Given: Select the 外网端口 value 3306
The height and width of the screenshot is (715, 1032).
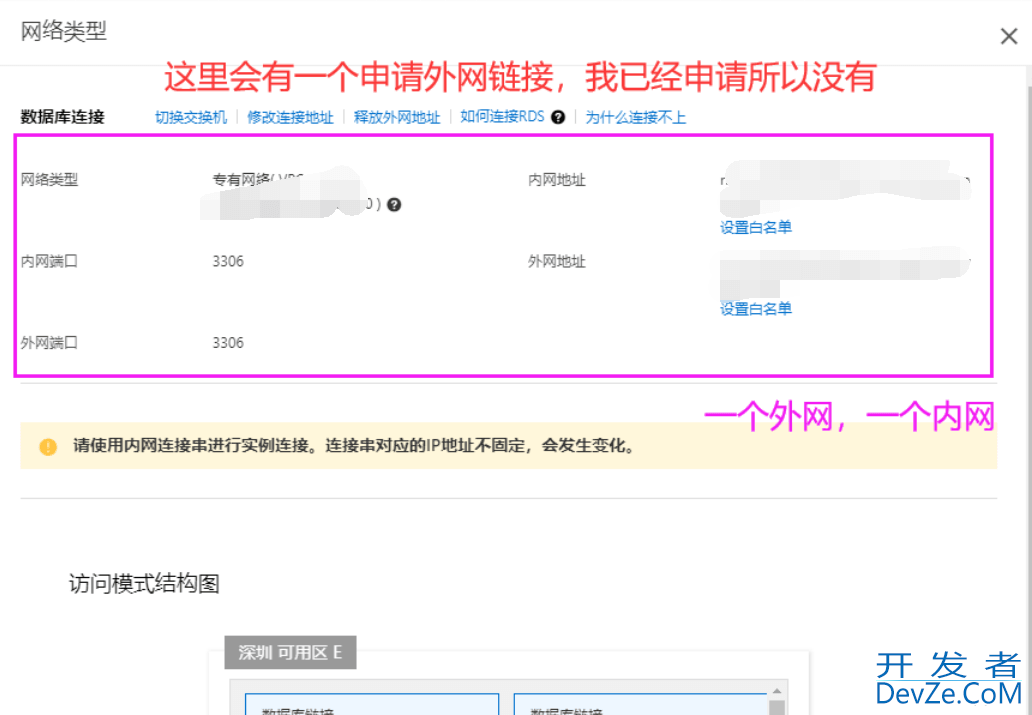Looking at the screenshot, I should 228,342.
